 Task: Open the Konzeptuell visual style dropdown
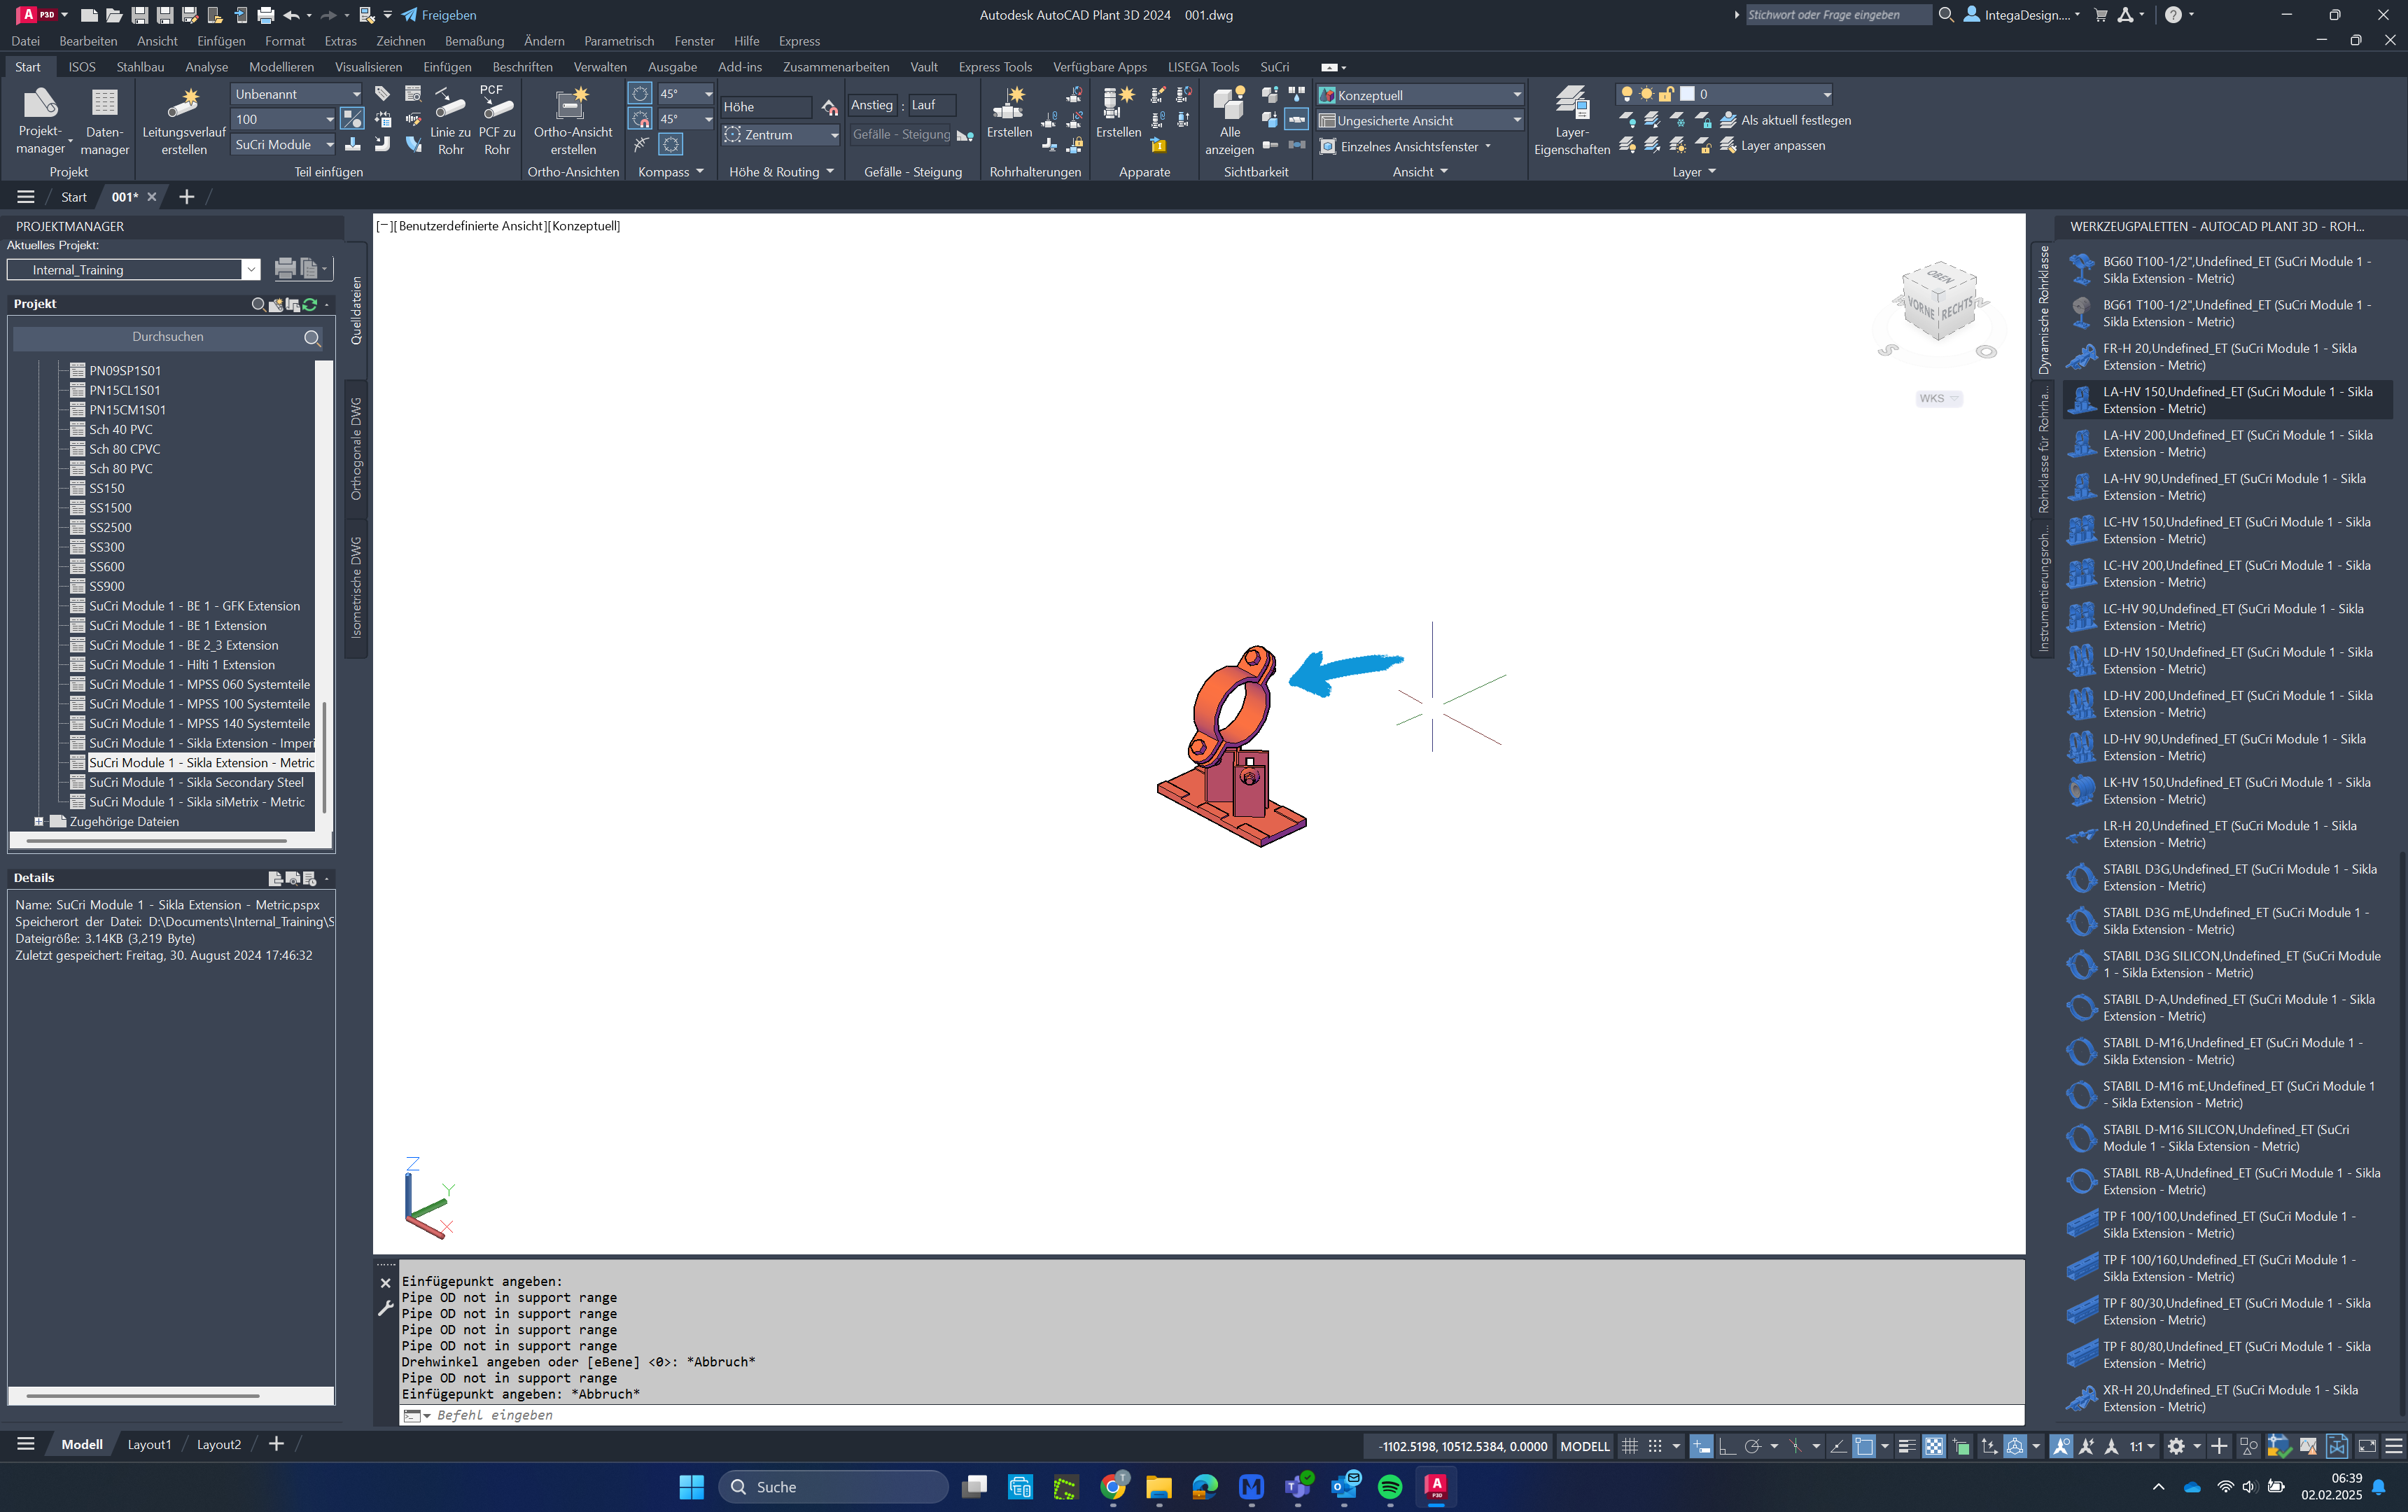point(1420,95)
